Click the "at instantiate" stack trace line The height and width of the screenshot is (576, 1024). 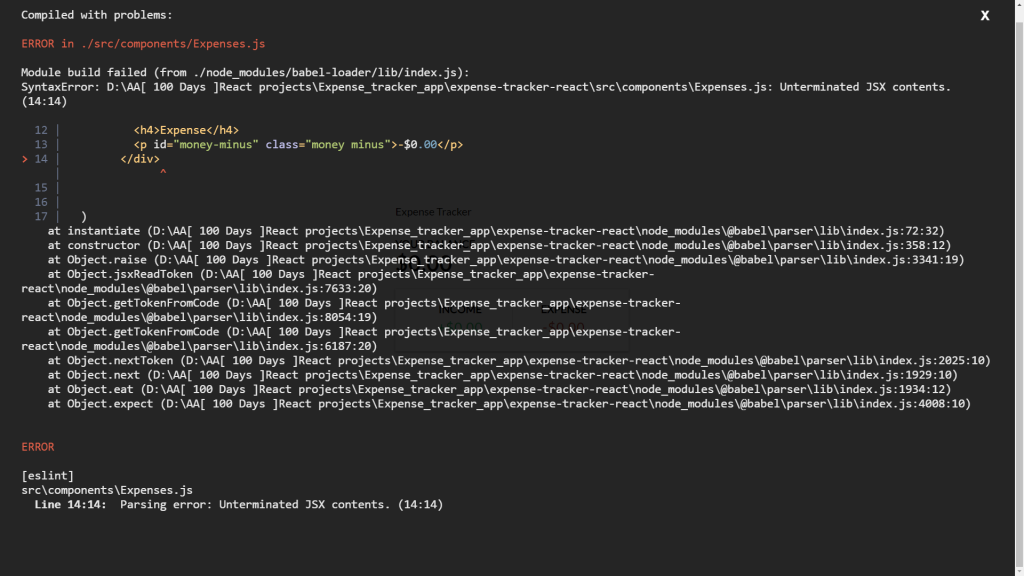(x=496, y=231)
